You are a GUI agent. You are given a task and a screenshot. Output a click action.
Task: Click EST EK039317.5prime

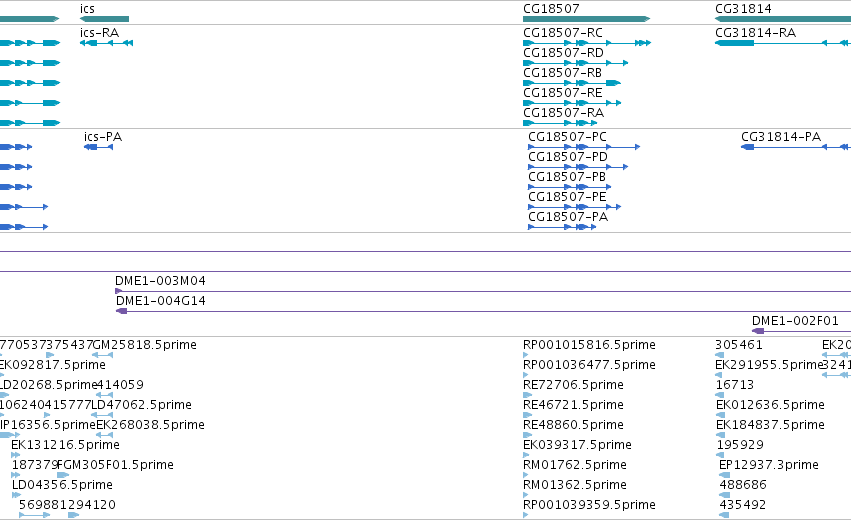pos(577,445)
